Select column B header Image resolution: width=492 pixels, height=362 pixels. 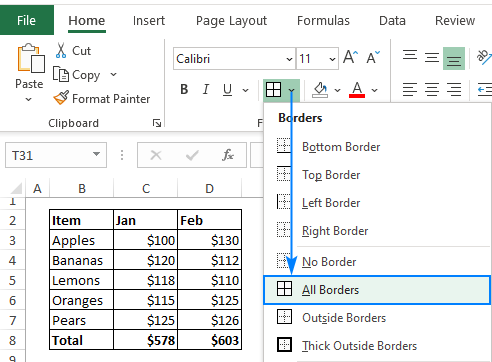click(x=82, y=189)
